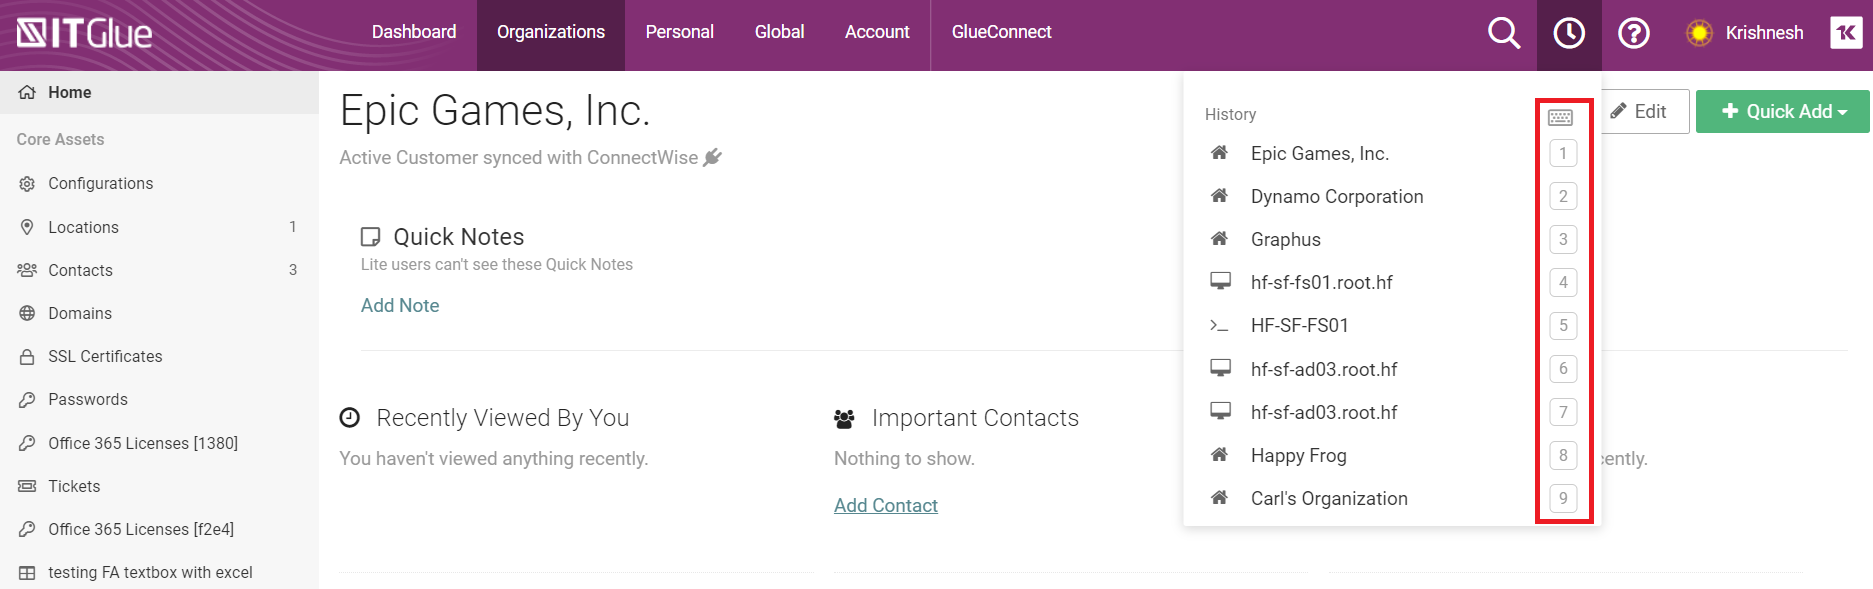Open Domains via its globe icon
Image resolution: width=1873 pixels, height=589 pixels.
[27, 313]
